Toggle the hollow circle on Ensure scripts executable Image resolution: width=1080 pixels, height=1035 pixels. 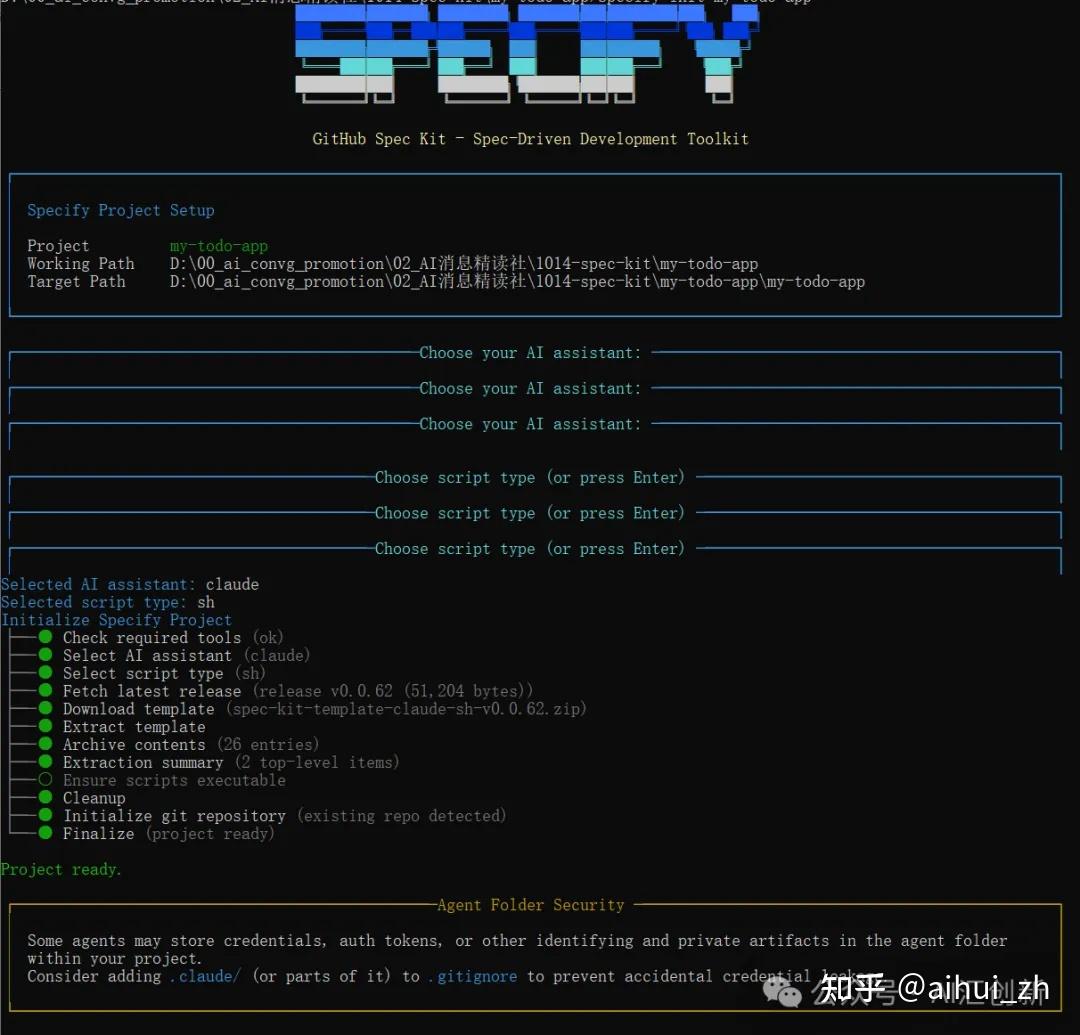(x=44, y=780)
